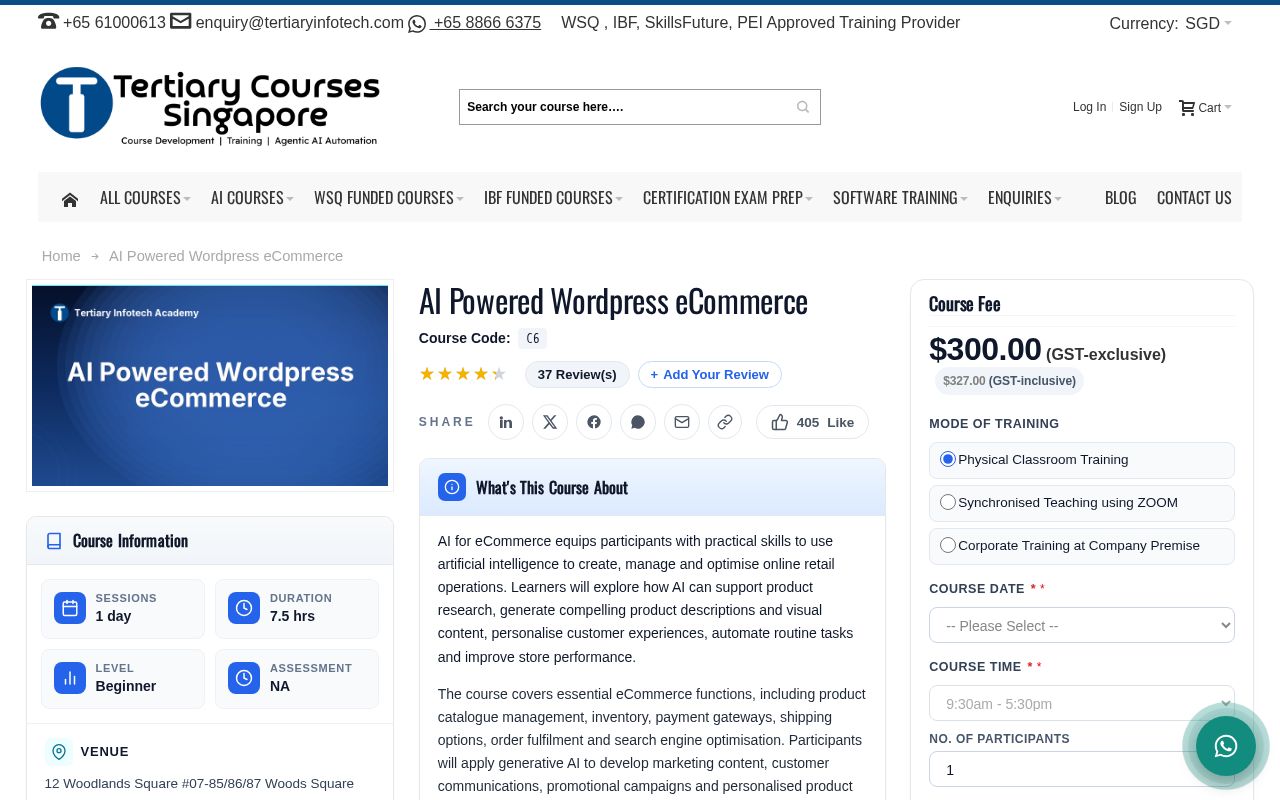Open the IBF Funded Courses menu

coord(553,198)
